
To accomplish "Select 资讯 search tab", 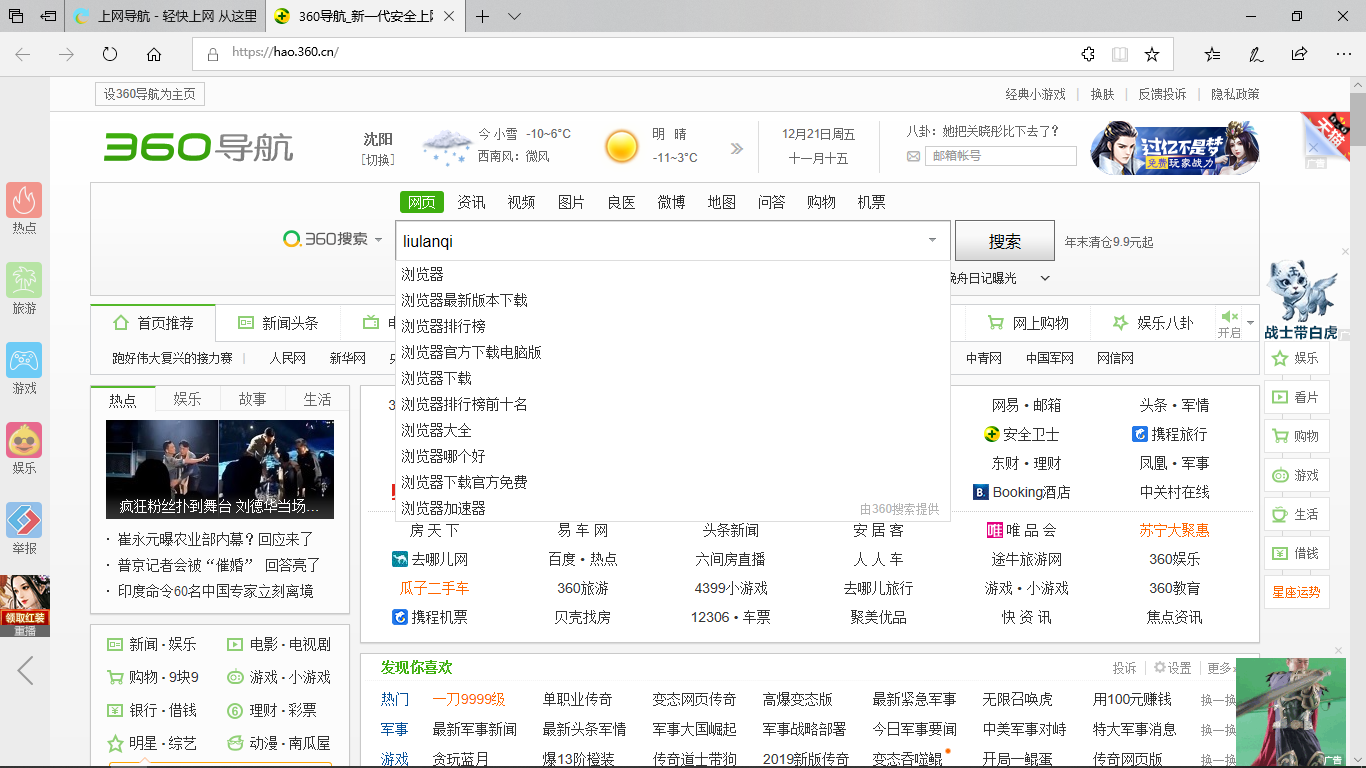I will [471, 202].
